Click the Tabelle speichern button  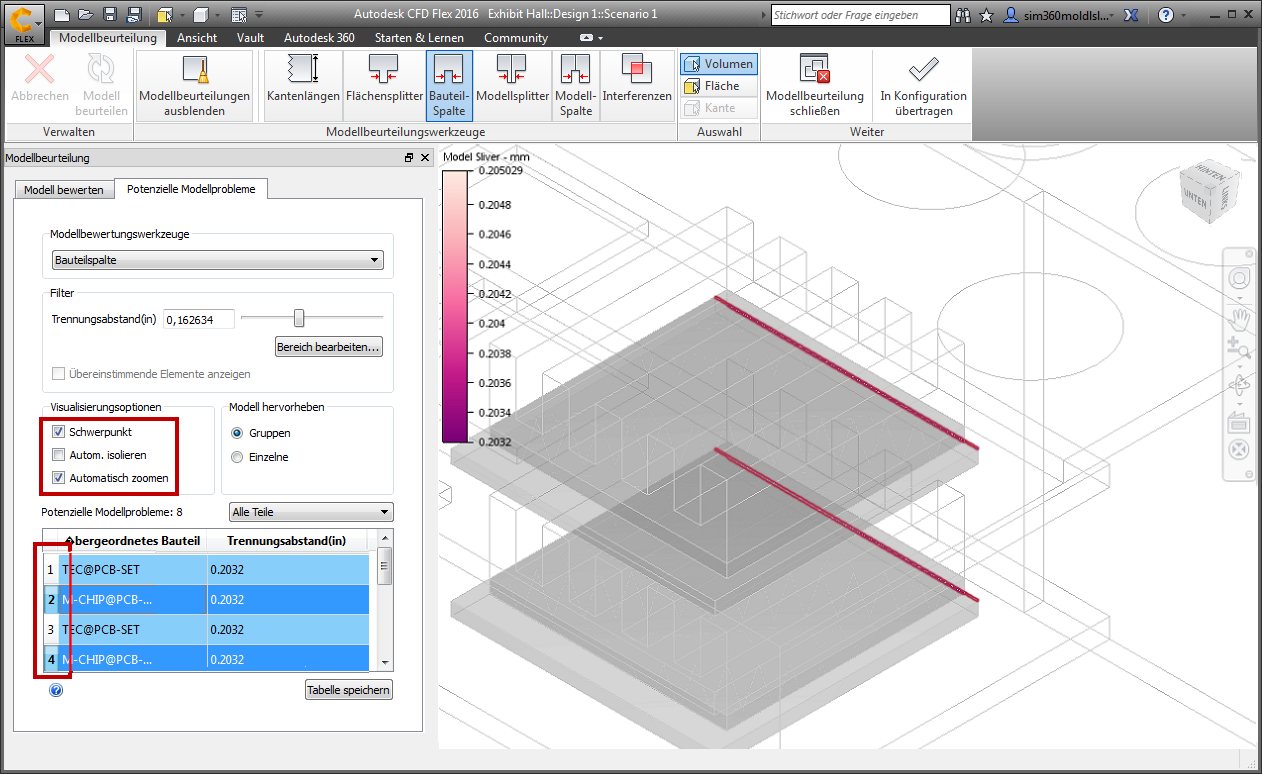349,690
